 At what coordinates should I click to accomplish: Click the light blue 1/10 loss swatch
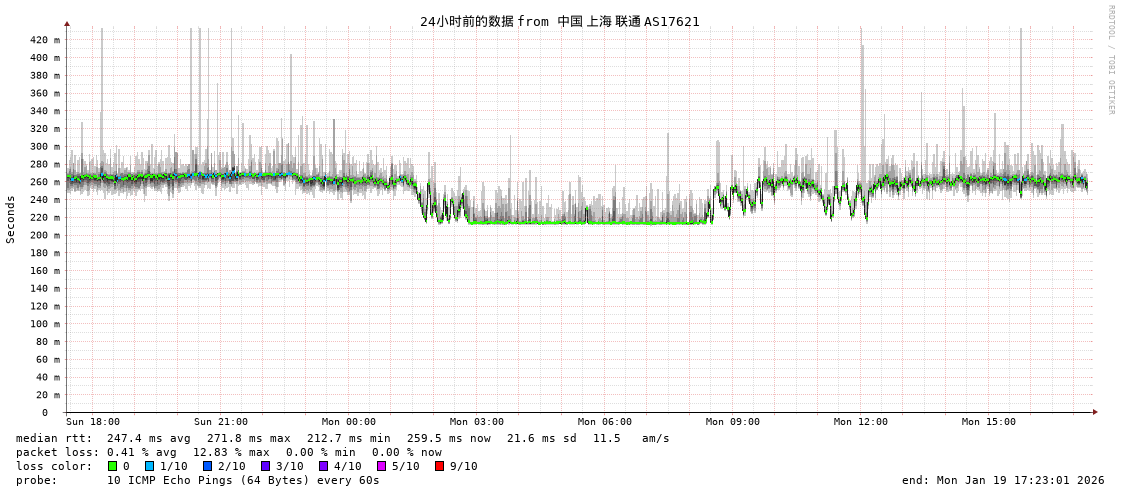pos(149,466)
